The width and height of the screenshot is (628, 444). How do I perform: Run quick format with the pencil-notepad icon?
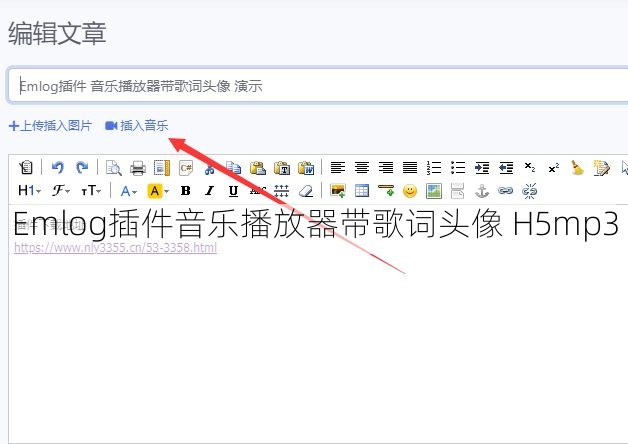[x=602, y=167]
